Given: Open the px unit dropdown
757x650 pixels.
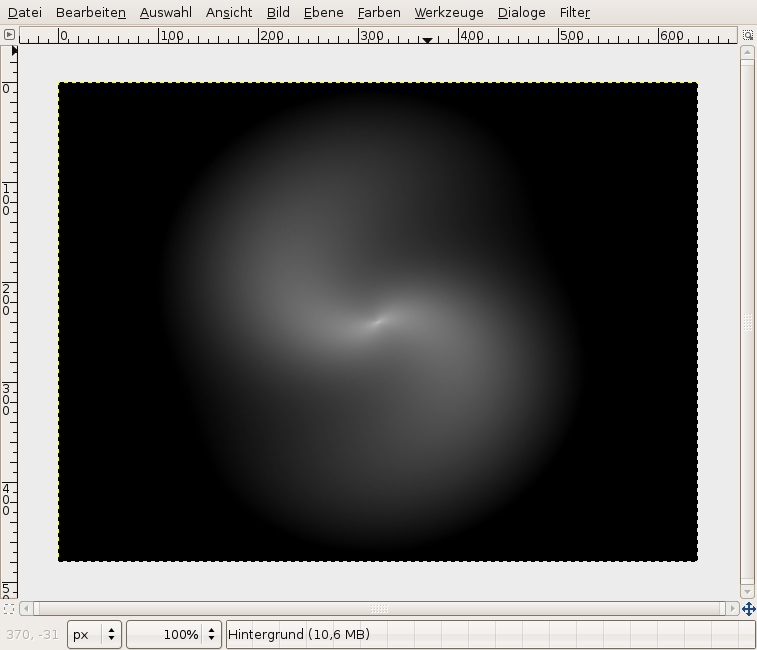Looking at the screenshot, I should coord(95,635).
